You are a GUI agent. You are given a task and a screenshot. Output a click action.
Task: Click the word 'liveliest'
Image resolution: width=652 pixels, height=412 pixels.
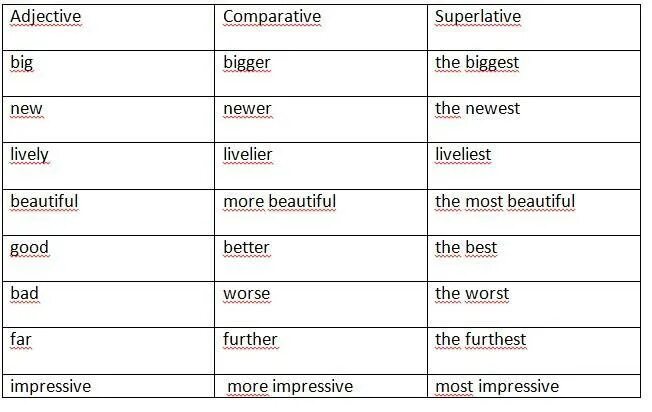(x=463, y=155)
